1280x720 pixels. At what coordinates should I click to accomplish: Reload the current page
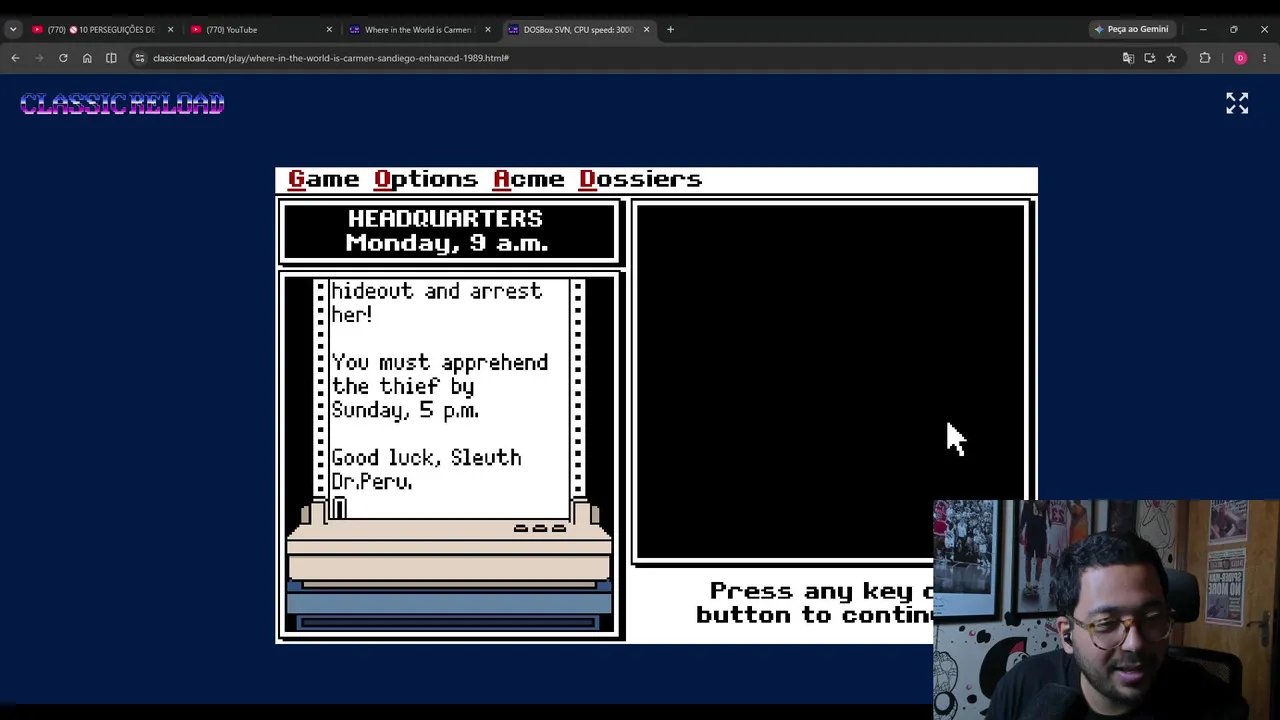point(63,58)
